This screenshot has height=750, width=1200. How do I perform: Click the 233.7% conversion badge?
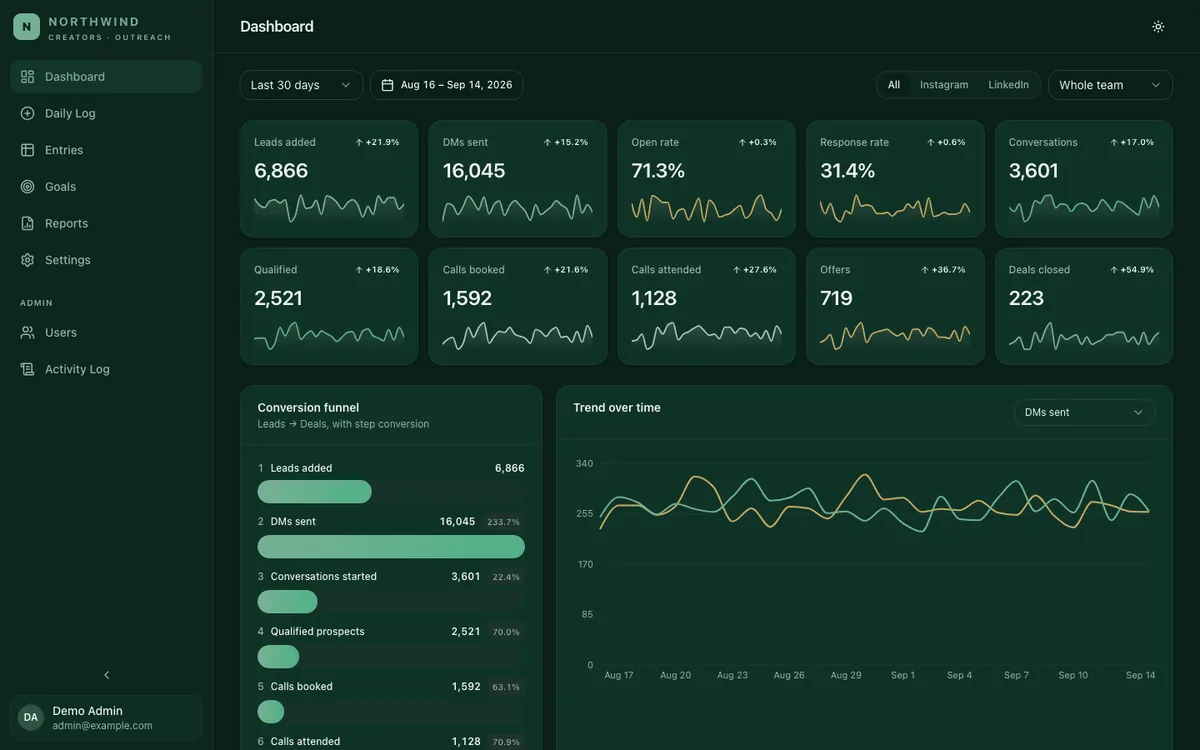tap(504, 522)
